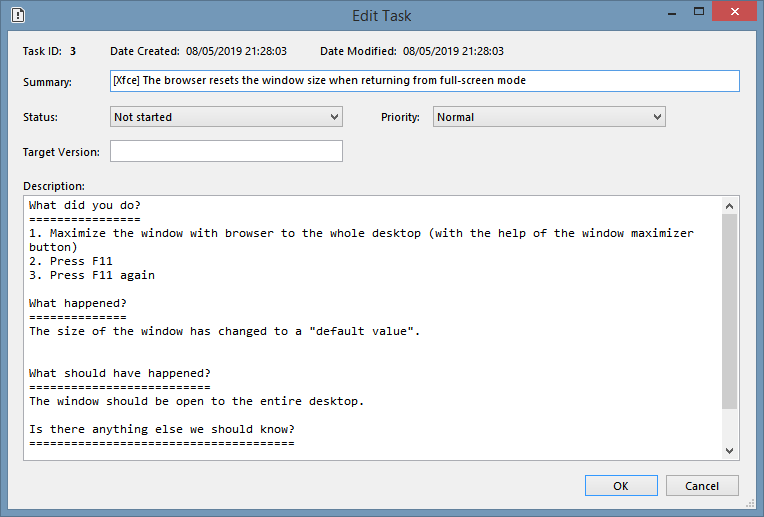
Task: Focus the empty Target Version field
Action: (x=226, y=151)
